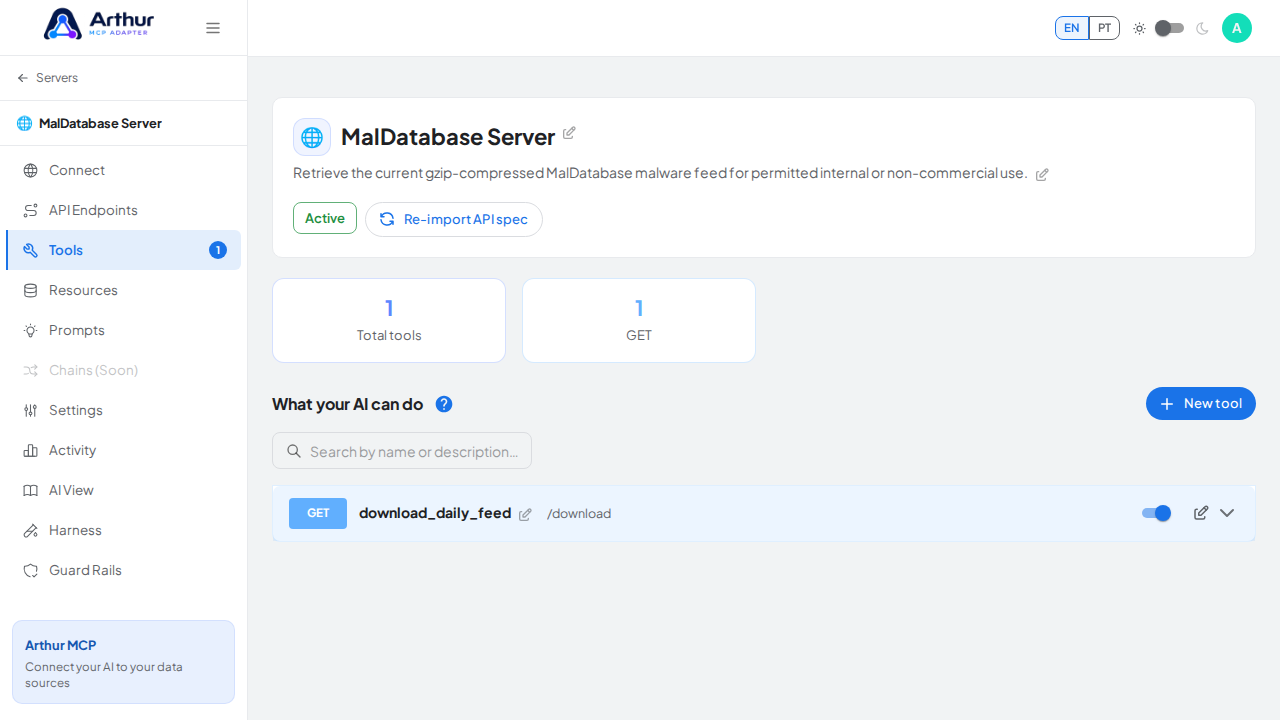
Task: Open the user avatar menu
Action: pos(1237,28)
